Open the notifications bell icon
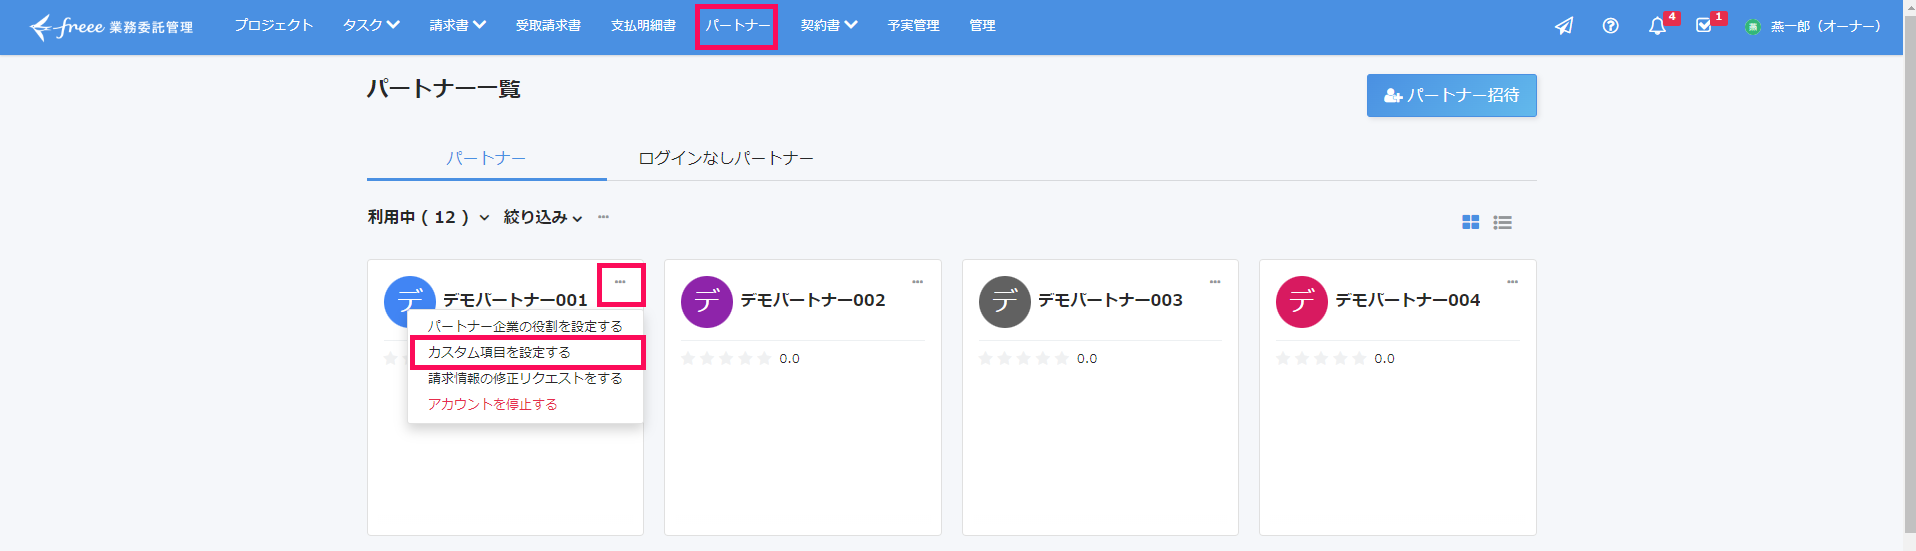The image size is (1916, 551). click(x=1657, y=26)
